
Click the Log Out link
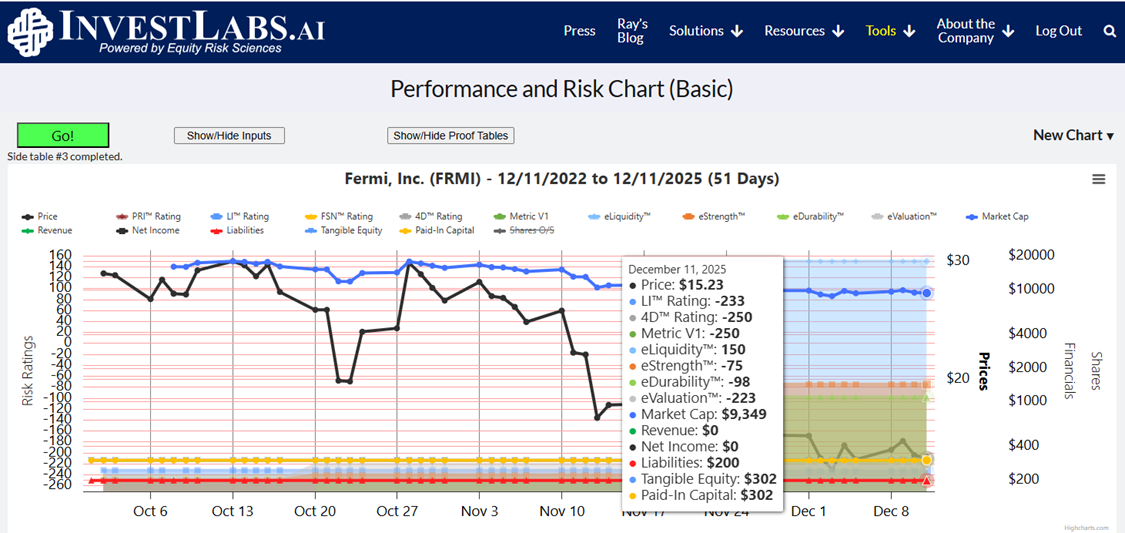pos(1058,31)
